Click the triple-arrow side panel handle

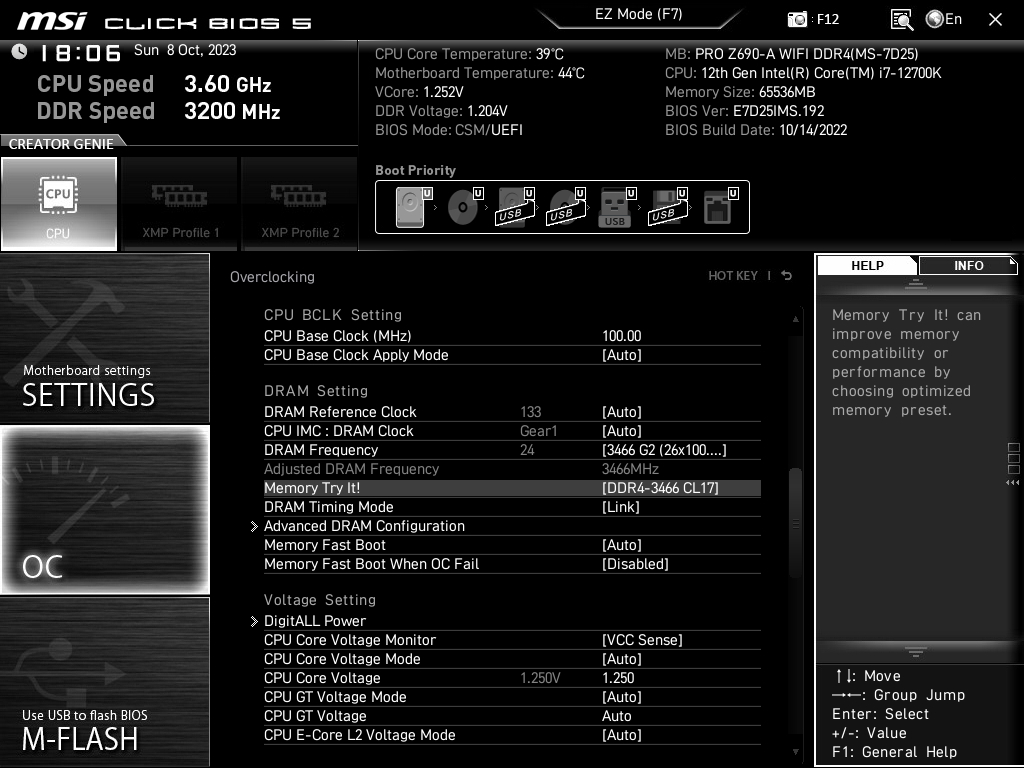coord(1013,483)
